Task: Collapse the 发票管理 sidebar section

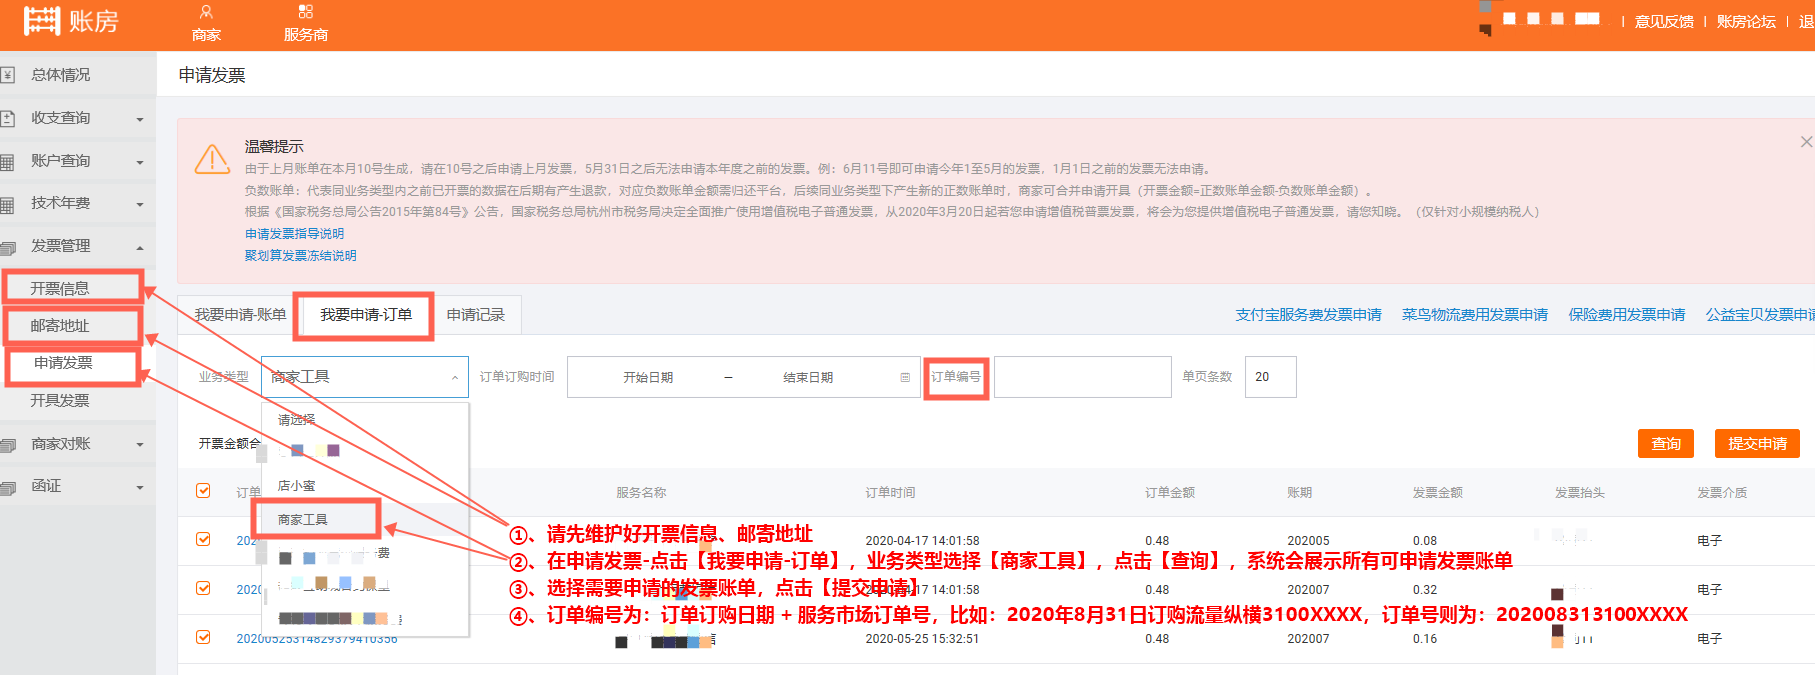Action: [x=139, y=247]
